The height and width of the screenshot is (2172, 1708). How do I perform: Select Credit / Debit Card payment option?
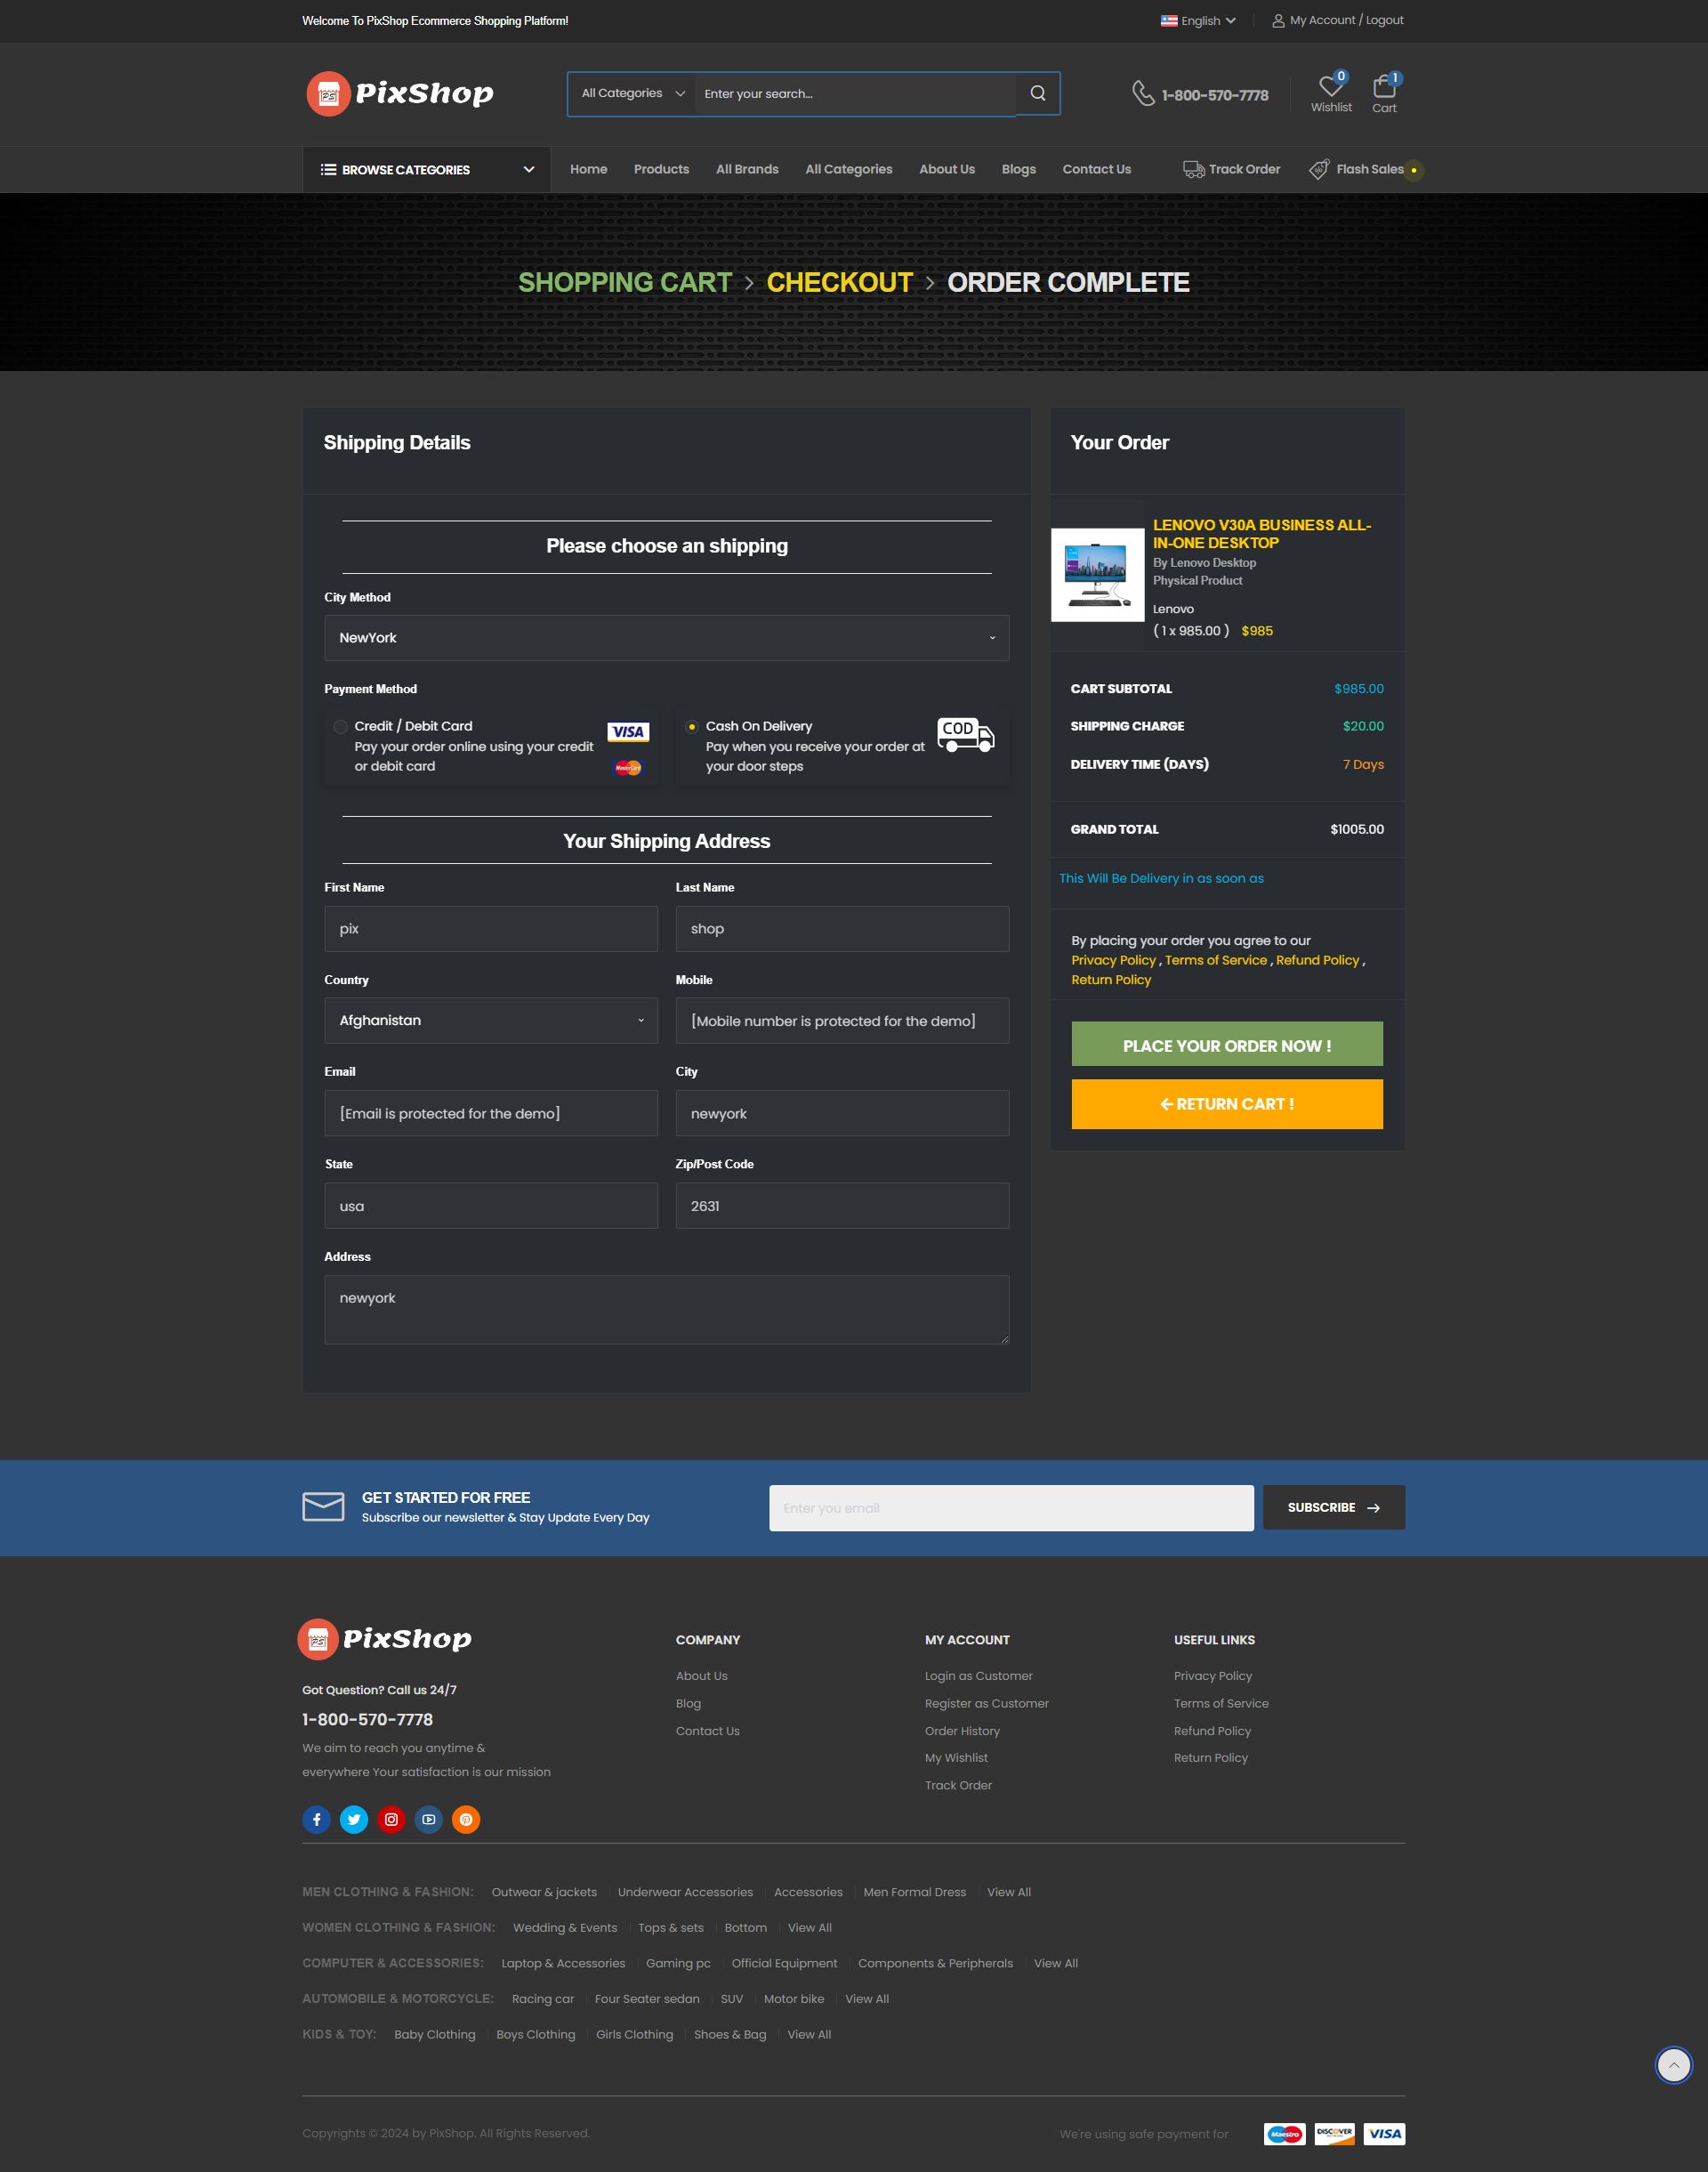[x=341, y=727]
